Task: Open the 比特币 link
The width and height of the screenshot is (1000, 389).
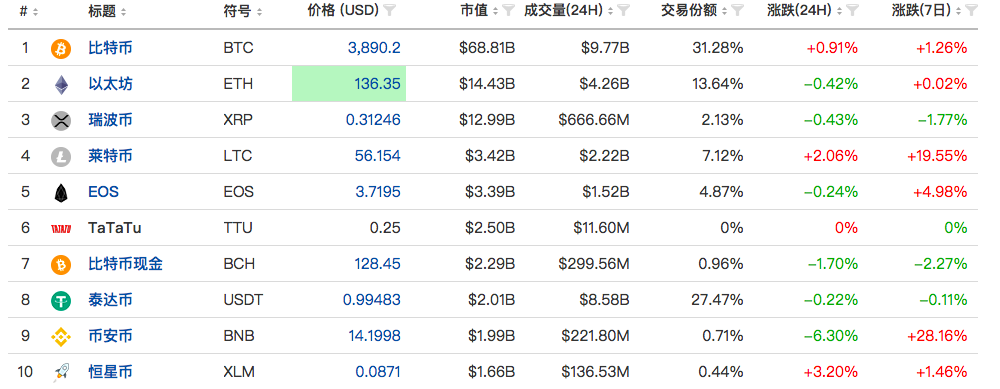Action: (x=110, y=48)
